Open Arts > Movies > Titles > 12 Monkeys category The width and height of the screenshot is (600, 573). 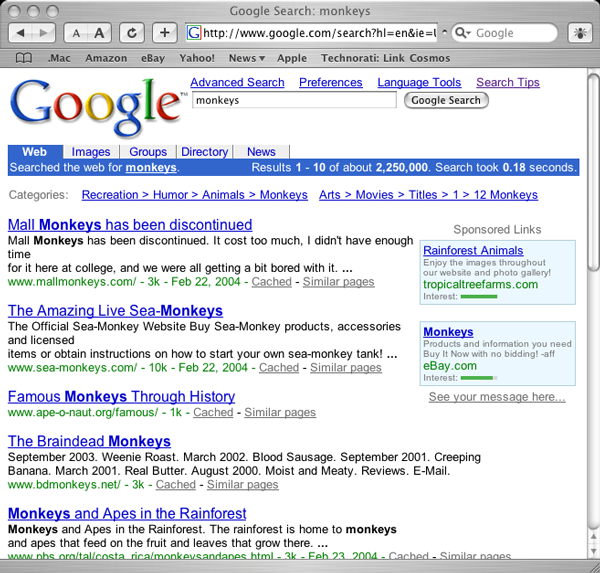(429, 195)
